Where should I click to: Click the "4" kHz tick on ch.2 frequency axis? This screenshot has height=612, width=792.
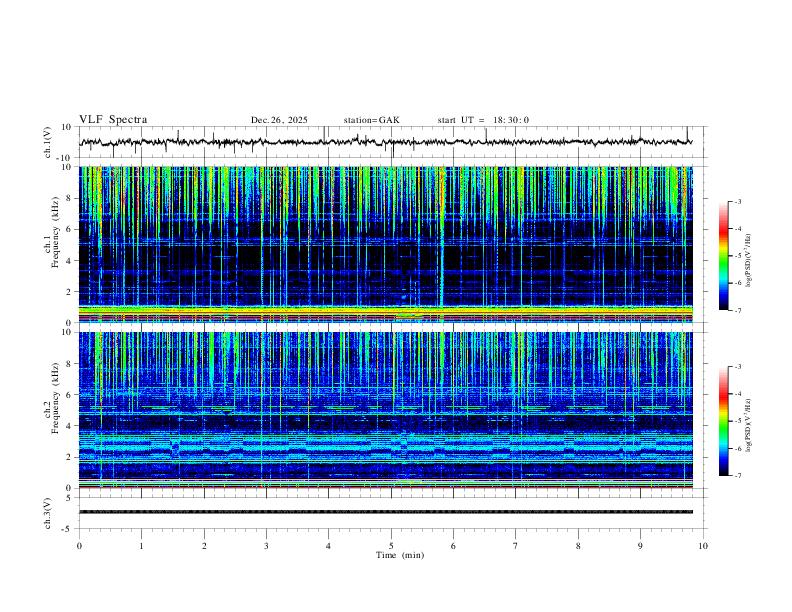[x=70, y=426]
